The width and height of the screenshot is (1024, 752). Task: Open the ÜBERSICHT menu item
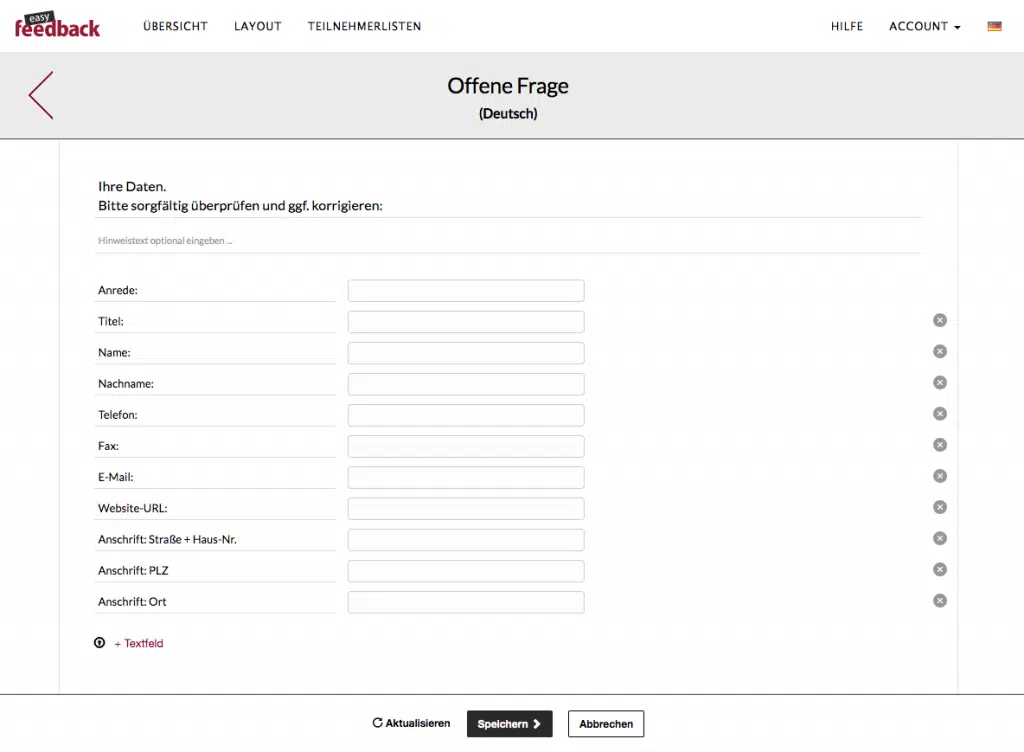click(175, 26)
